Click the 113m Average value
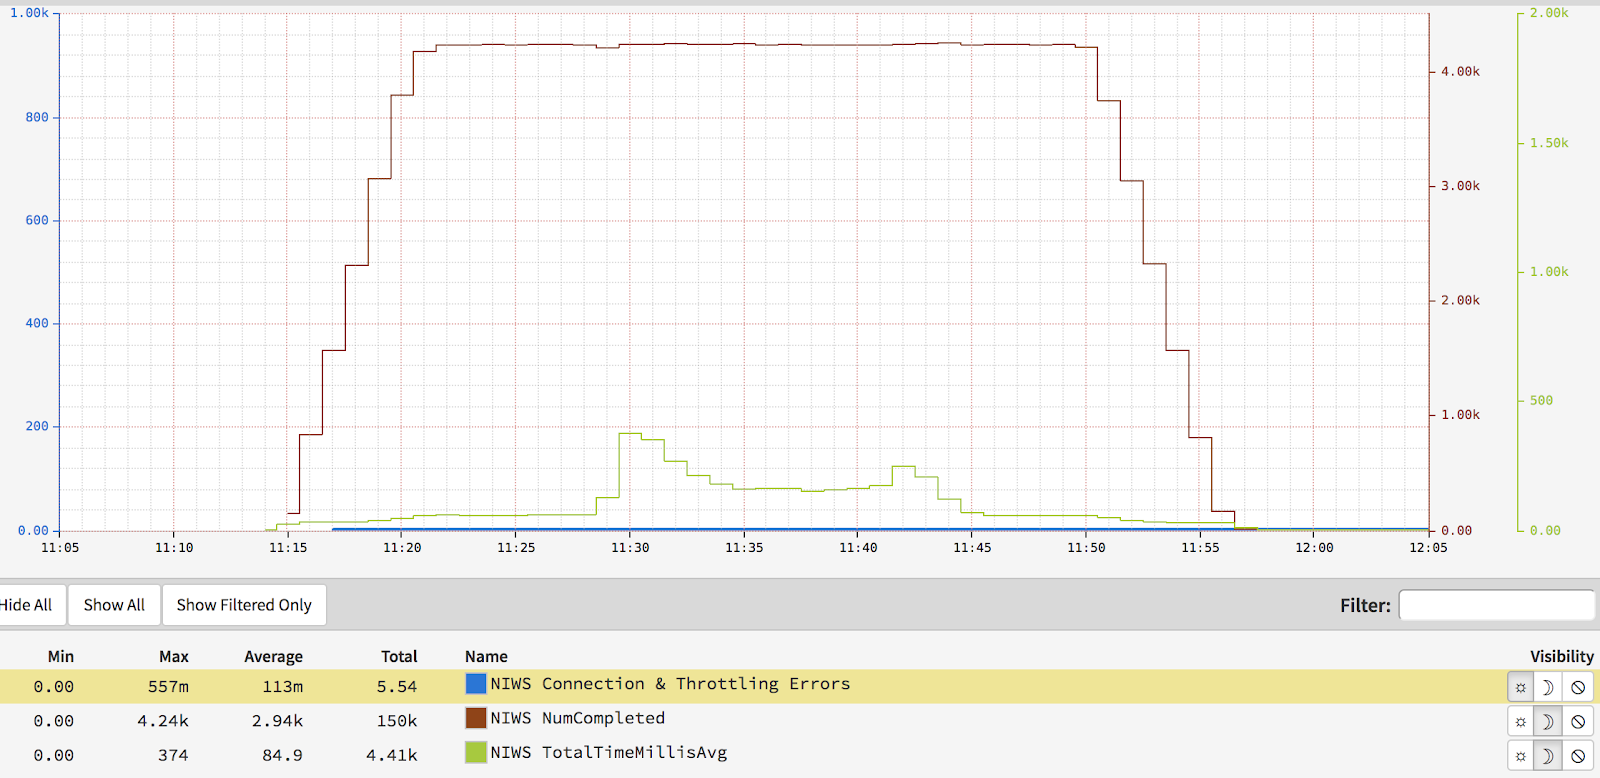 click(x=283, y=687)
